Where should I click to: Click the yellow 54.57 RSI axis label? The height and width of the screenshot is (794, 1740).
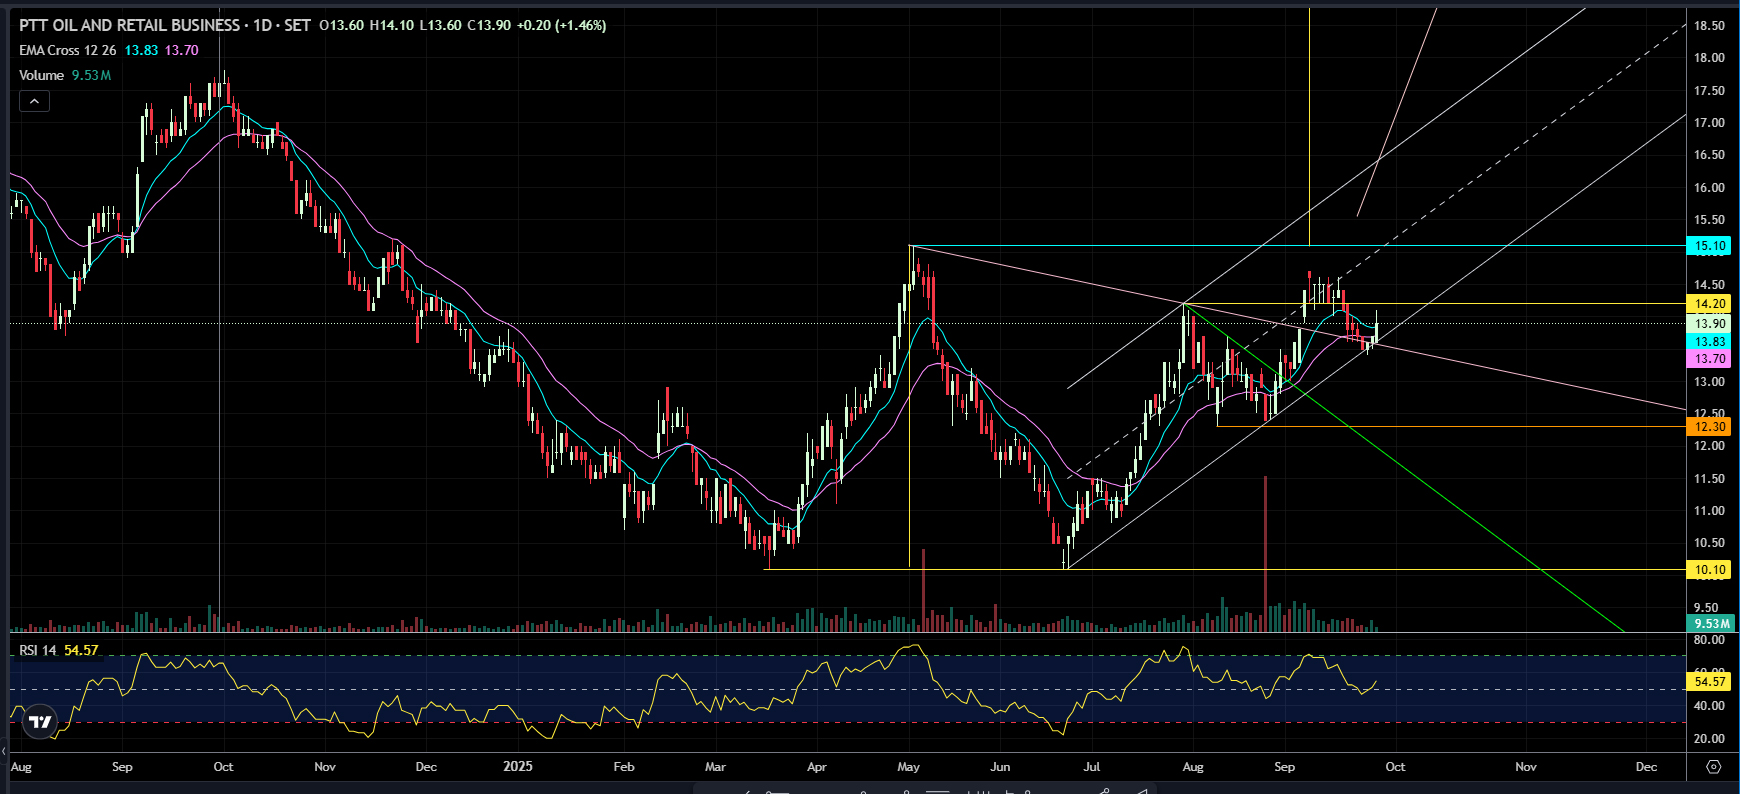tap(1709, 681)
